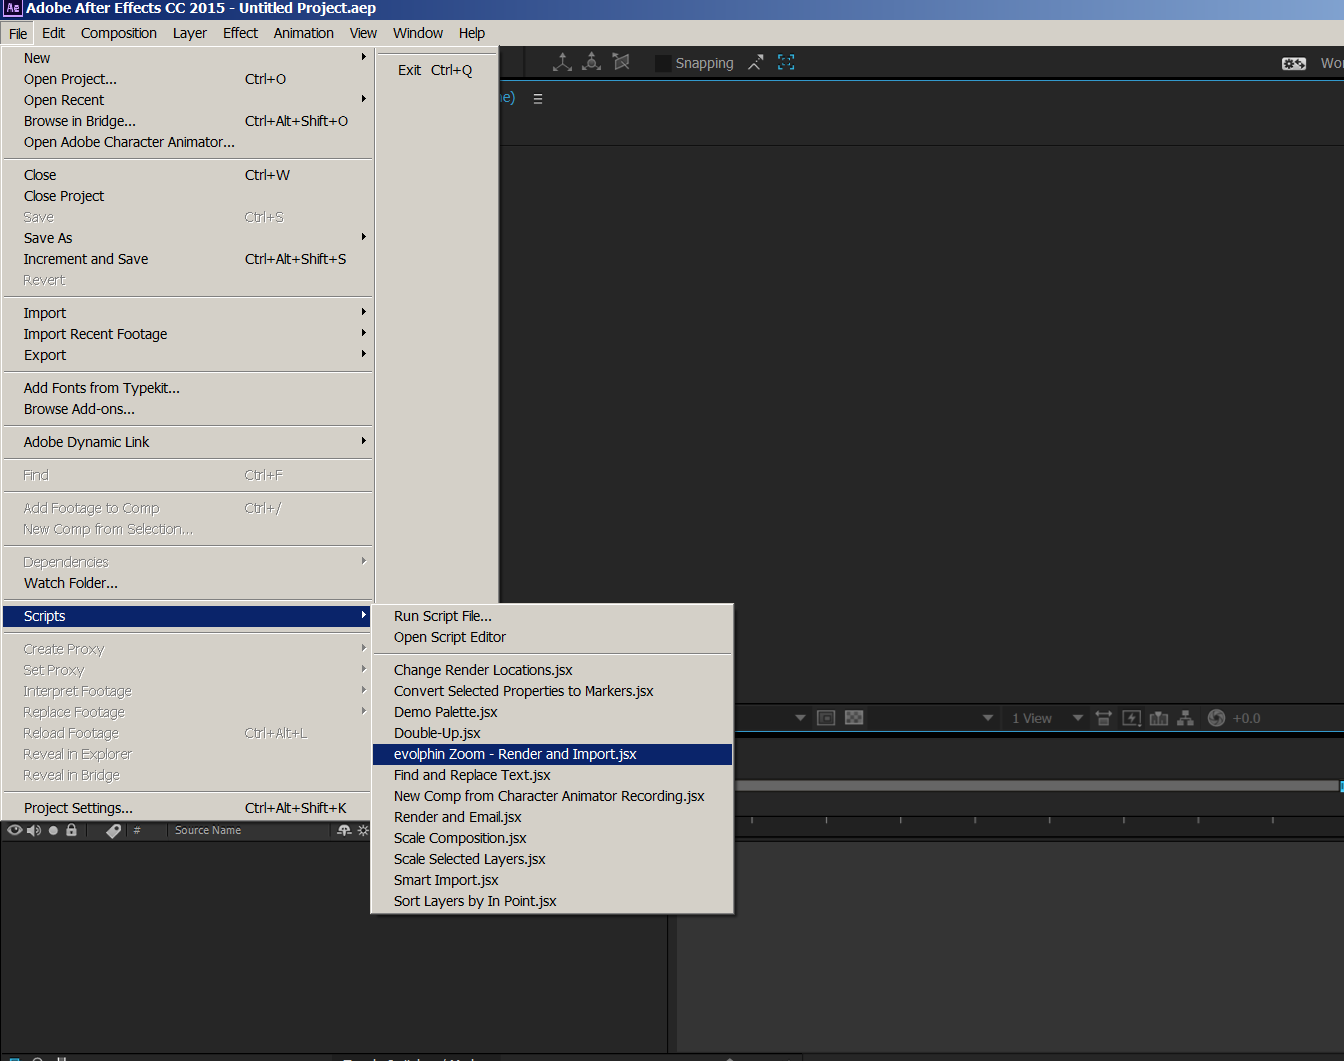1344x1061 pixels.
Task: Expand the New submenu
Action: (x=187, y=58)
